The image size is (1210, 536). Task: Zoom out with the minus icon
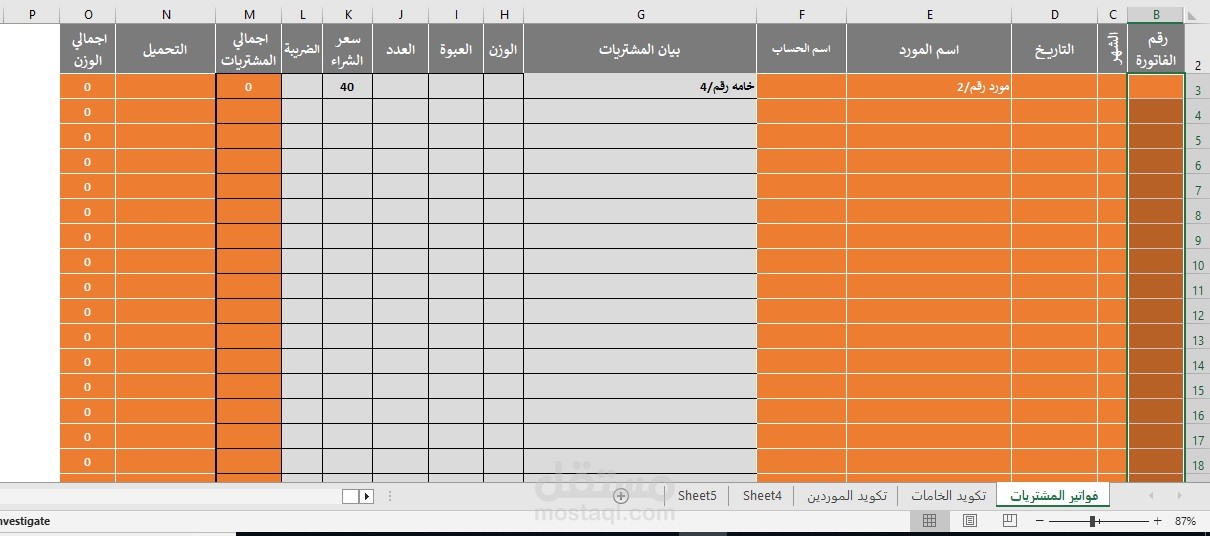[x=1038, y=521]
